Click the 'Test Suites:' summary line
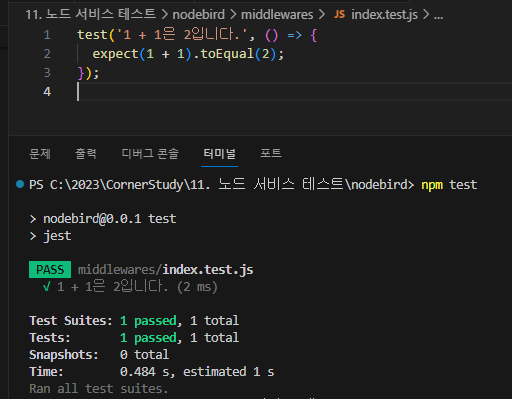 click(x=134, y=321)
